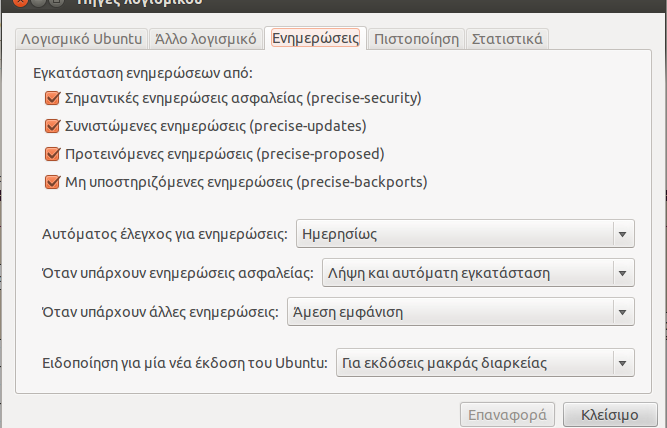
Task: Show the Στατιστικά tab
Action: [x=507, y=39]
